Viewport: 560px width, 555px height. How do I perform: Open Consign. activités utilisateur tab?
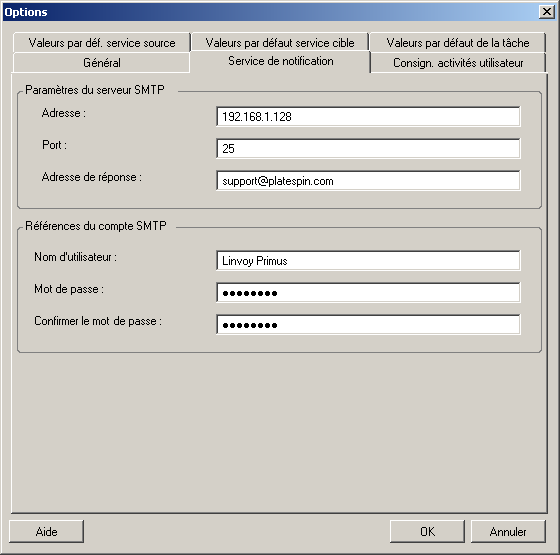tap(458, 63)
